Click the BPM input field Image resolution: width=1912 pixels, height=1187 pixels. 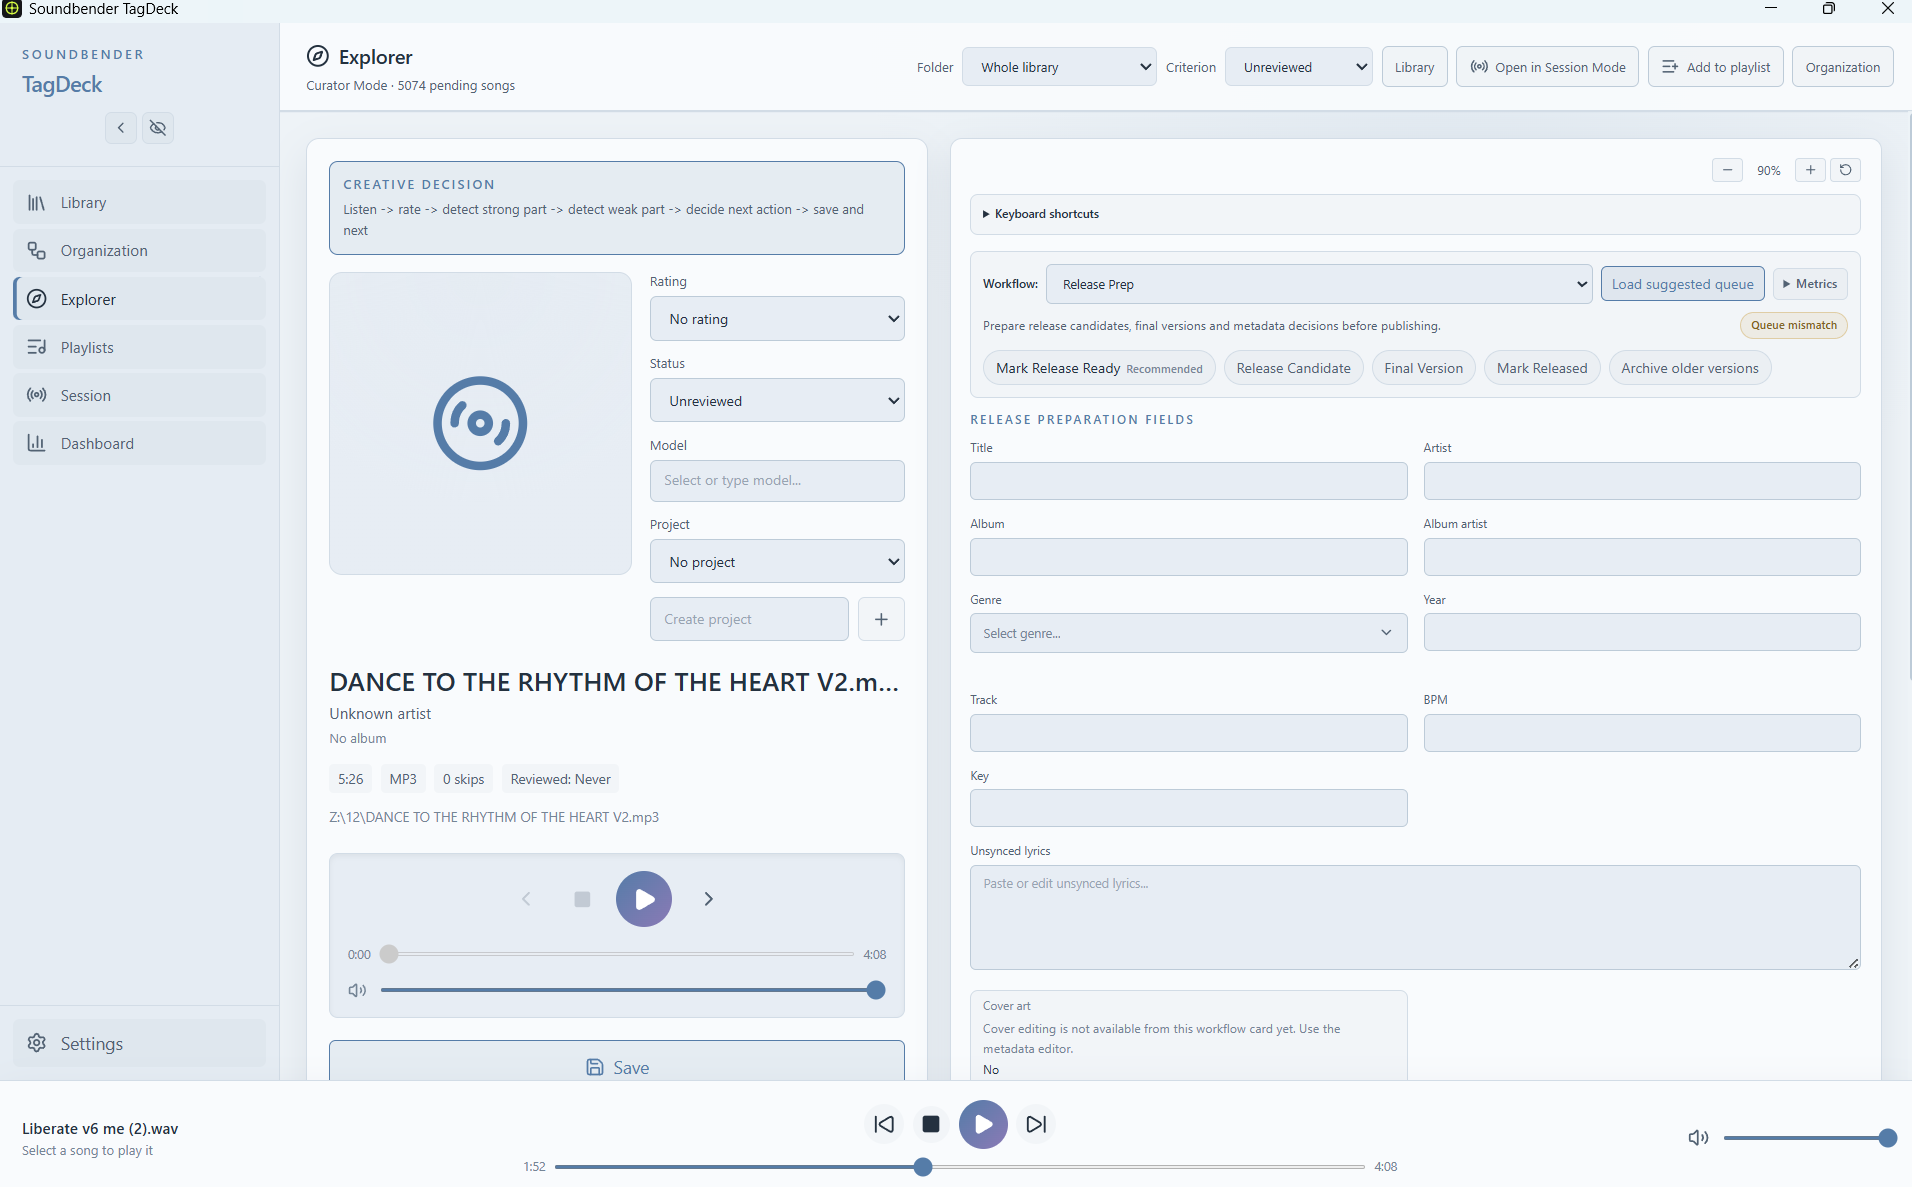[1641, 733]
